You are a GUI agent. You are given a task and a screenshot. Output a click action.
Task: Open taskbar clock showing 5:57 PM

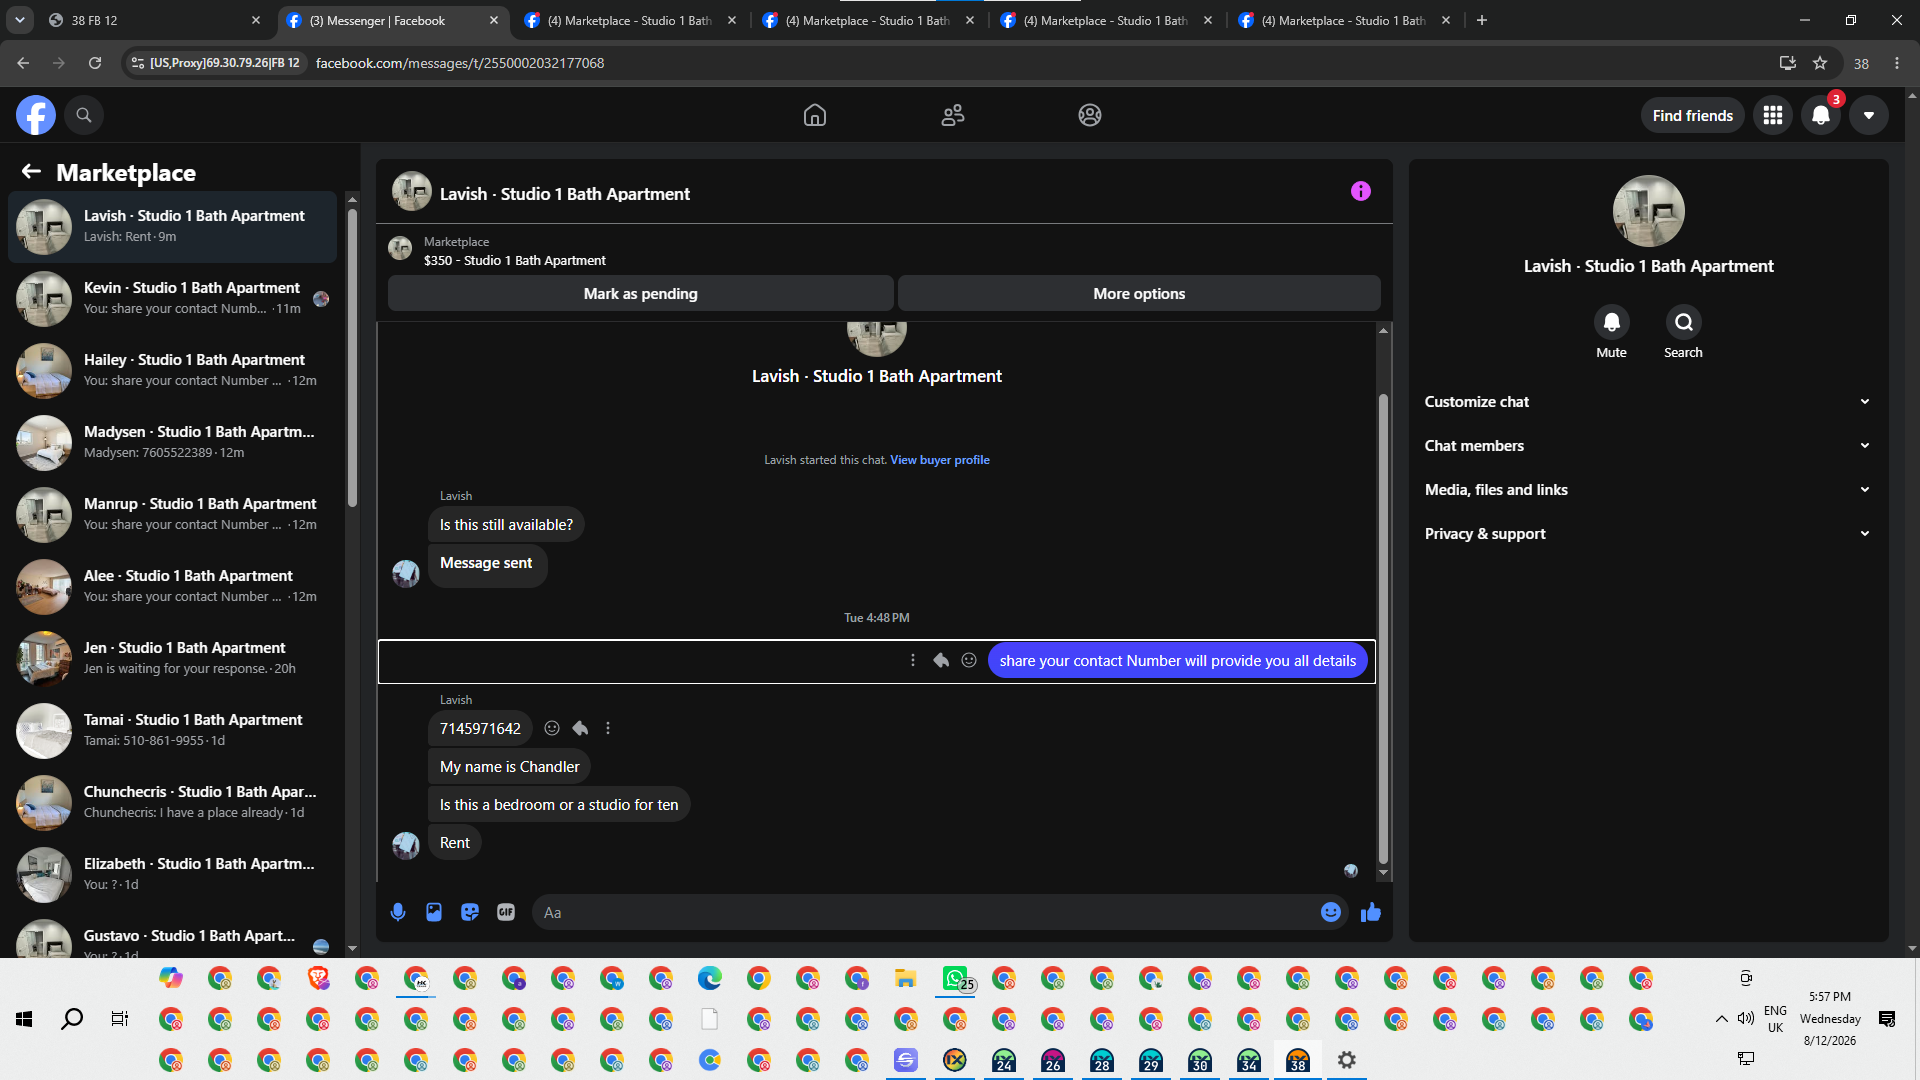(x=1830, y=1019)
